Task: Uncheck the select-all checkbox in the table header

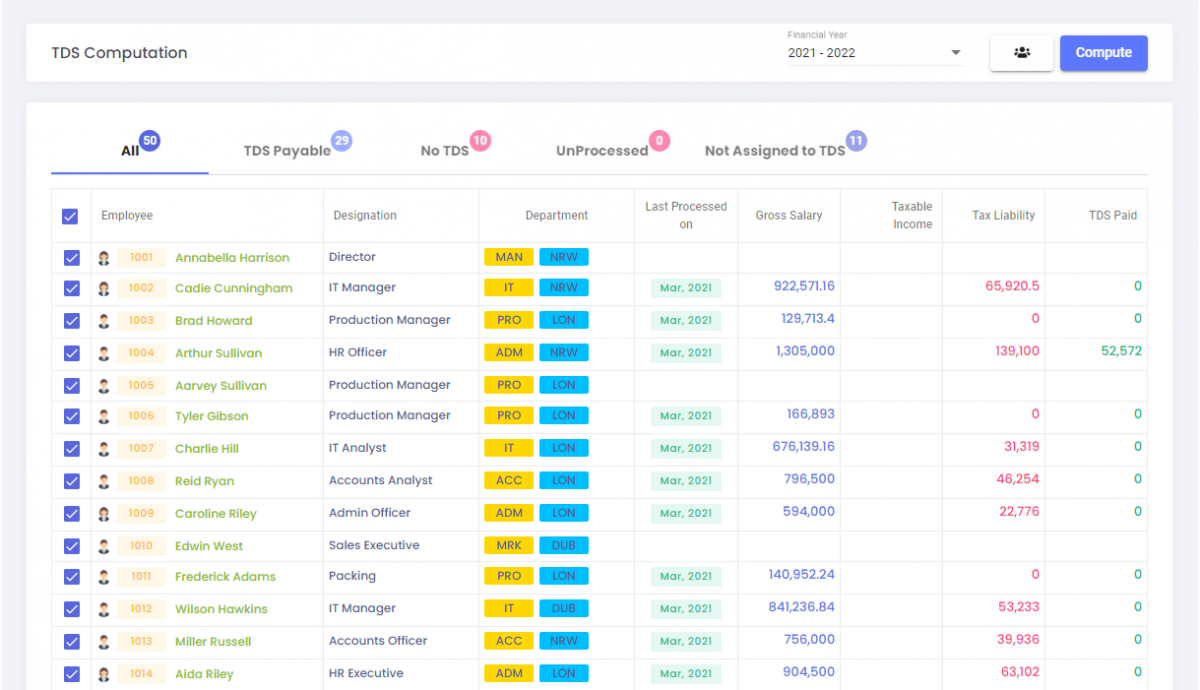Action: tap(70, 216)
